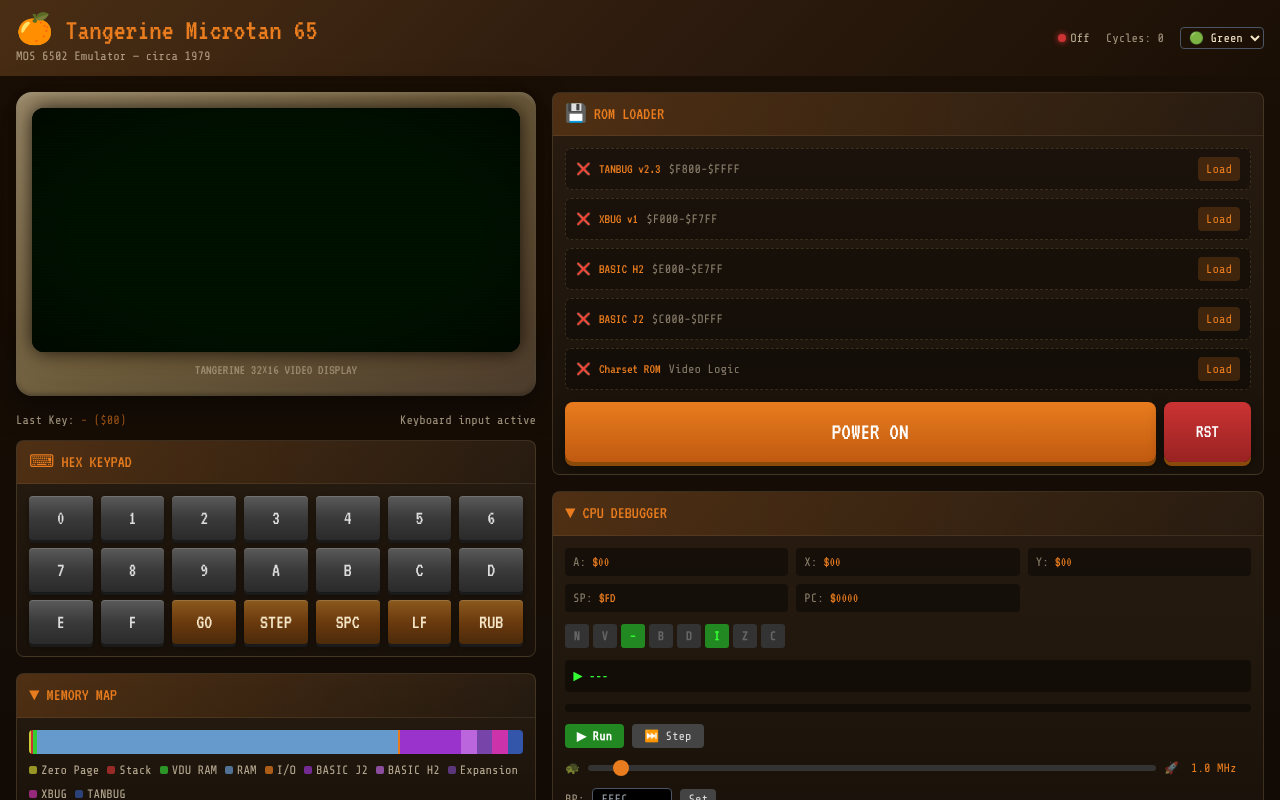Click the rocket icon near 1.0 MHz

coord(1171,767)
